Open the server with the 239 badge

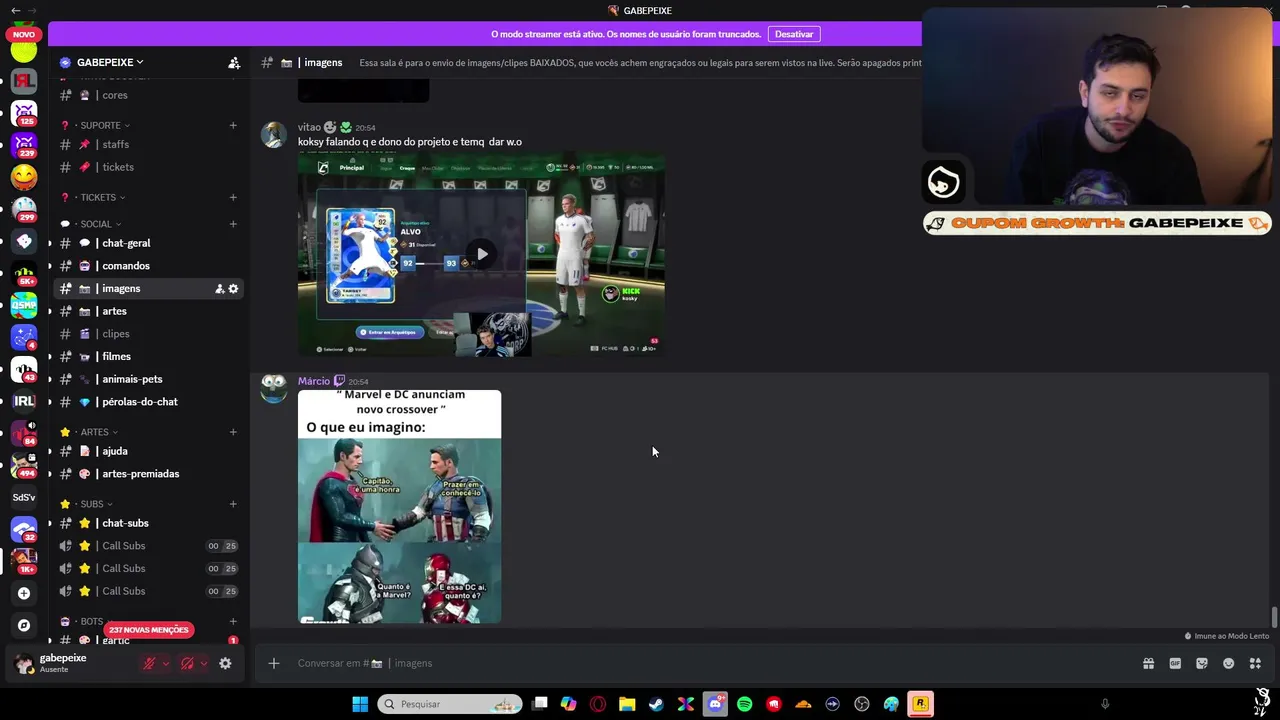click(24, 145)
